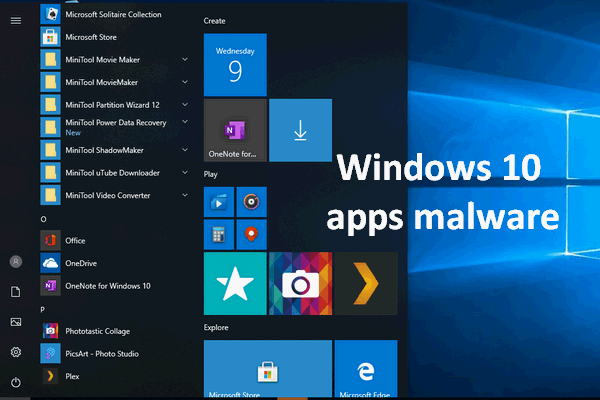This screenshot has height=400, width=600.
Task: Click the 'Phototastic Collage' label
Action: click(98, 331)
